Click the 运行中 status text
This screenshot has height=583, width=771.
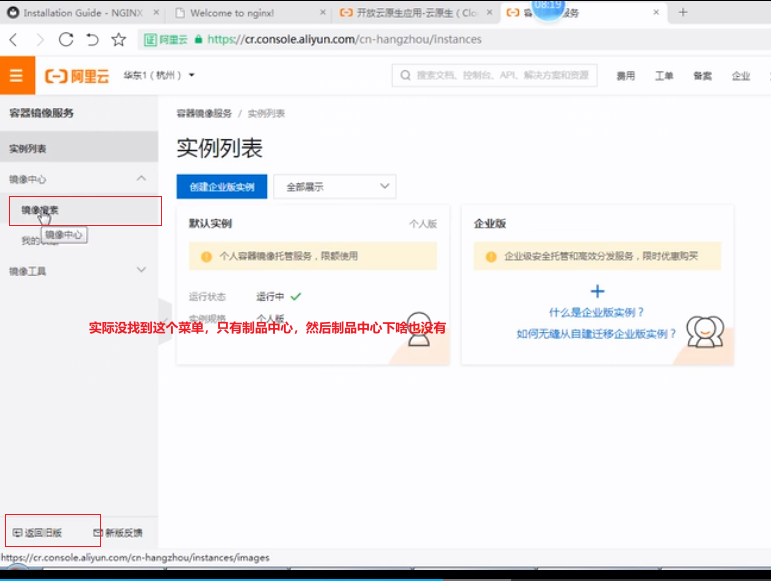270,296
